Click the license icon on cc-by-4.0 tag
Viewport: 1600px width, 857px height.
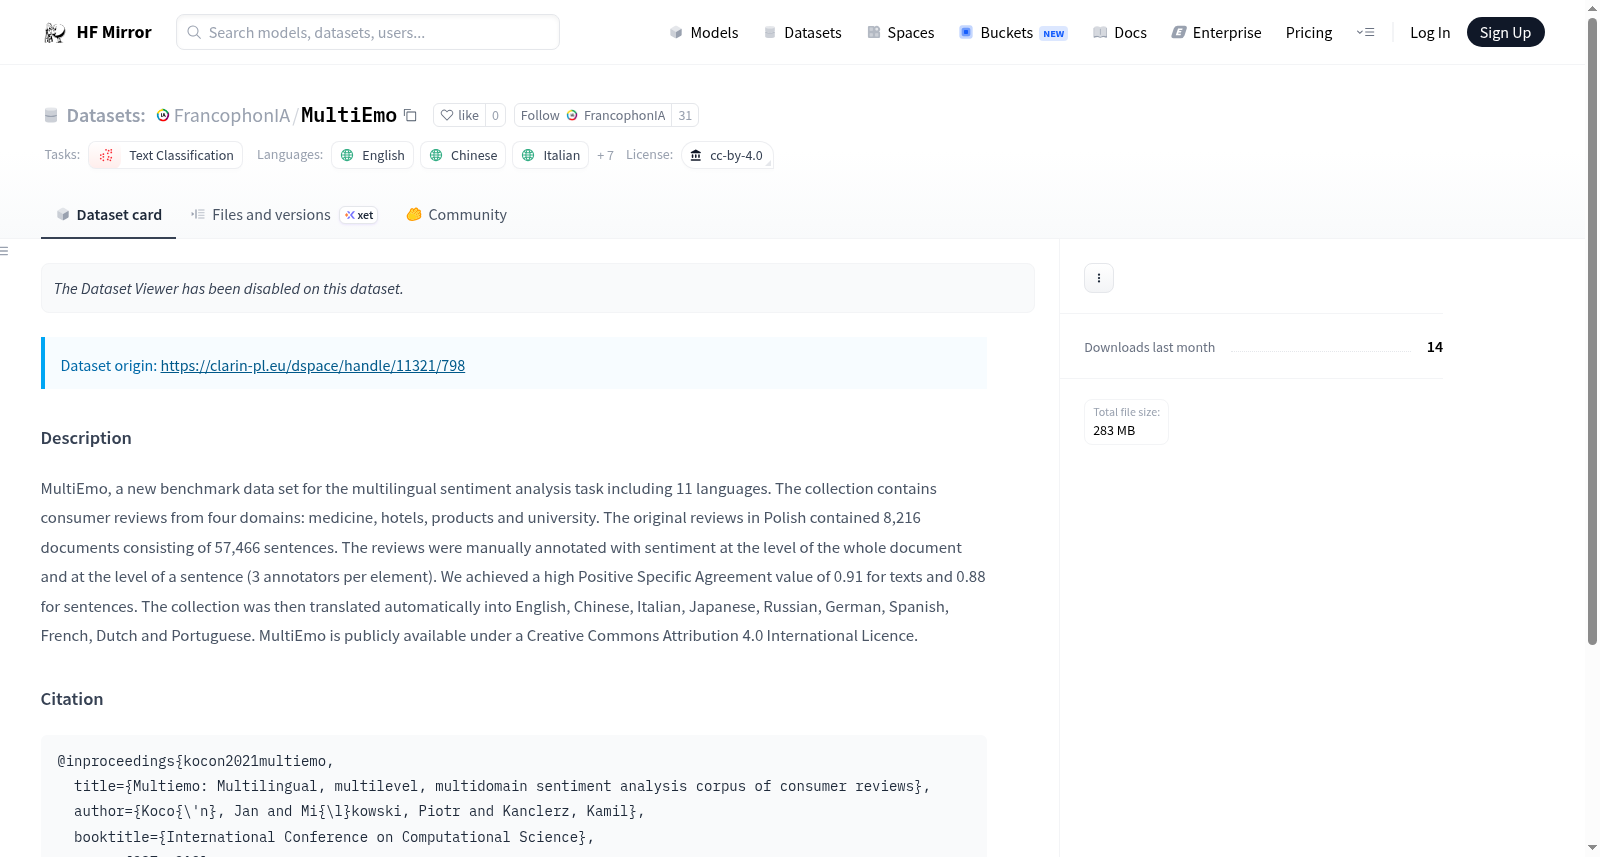tap(696, 155)
